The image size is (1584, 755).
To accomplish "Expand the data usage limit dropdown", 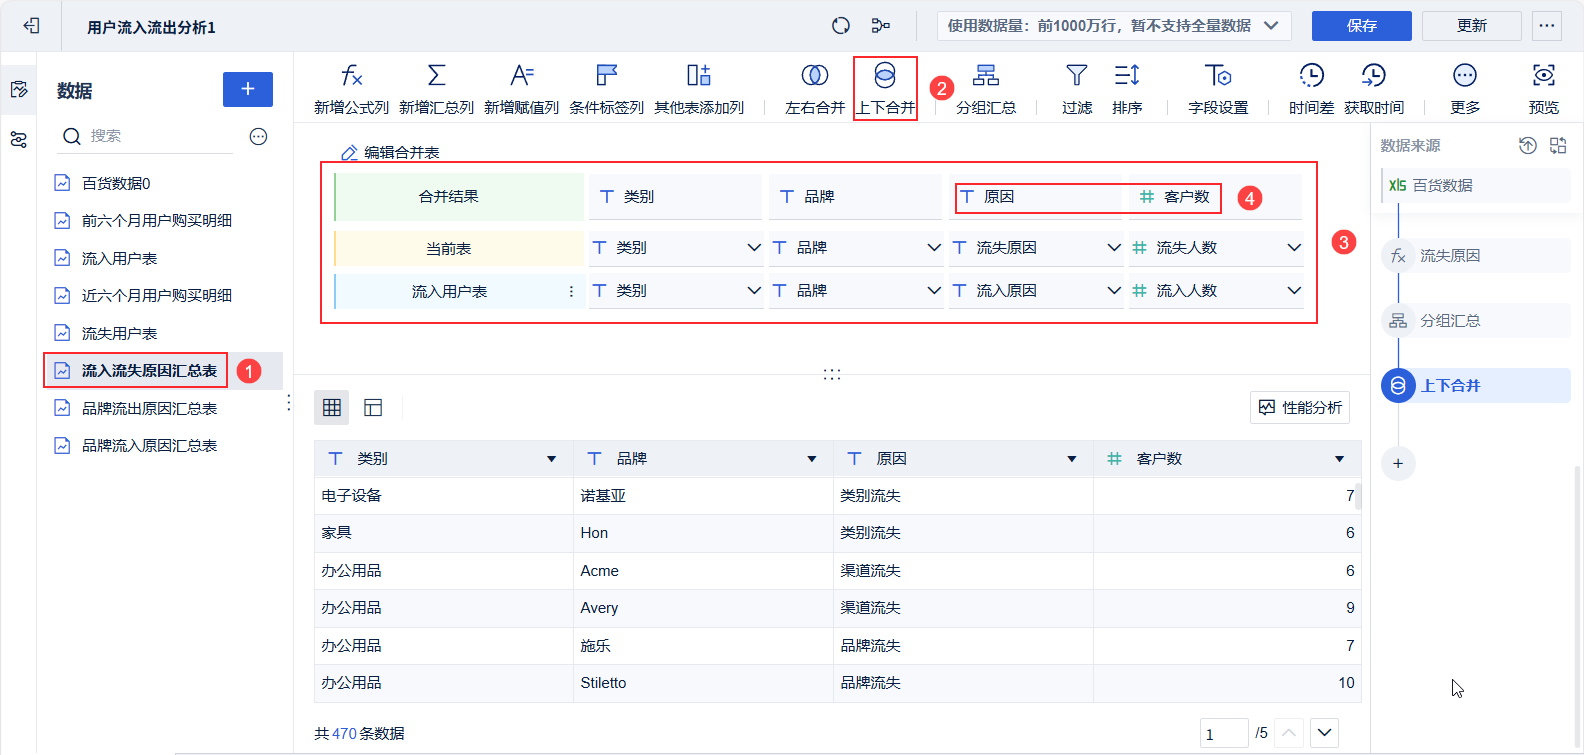I will [1271, 26].
